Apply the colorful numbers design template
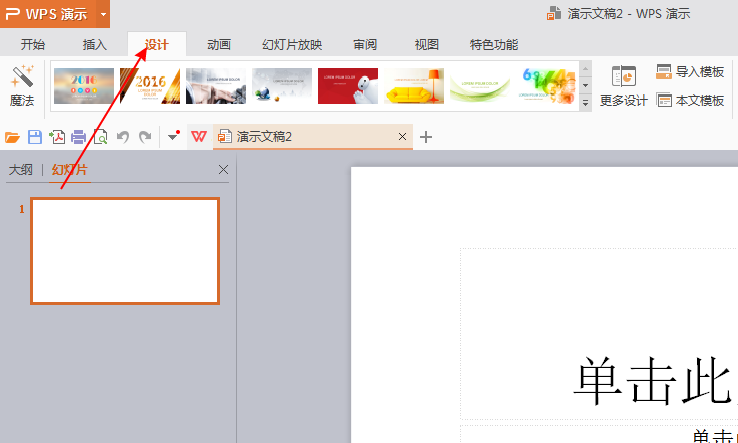This screenshot has width=738, height=443. click(546, 86)
